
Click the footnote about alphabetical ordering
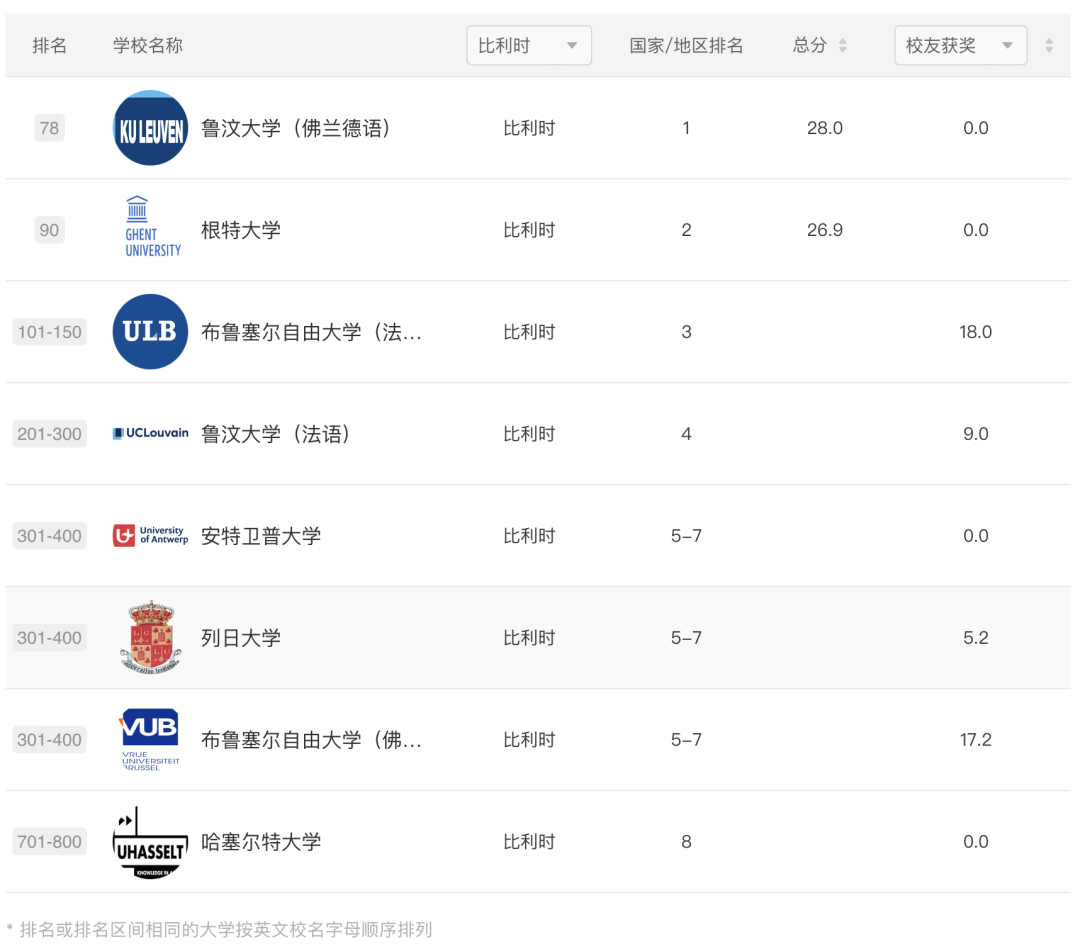[x=219, y=930]
